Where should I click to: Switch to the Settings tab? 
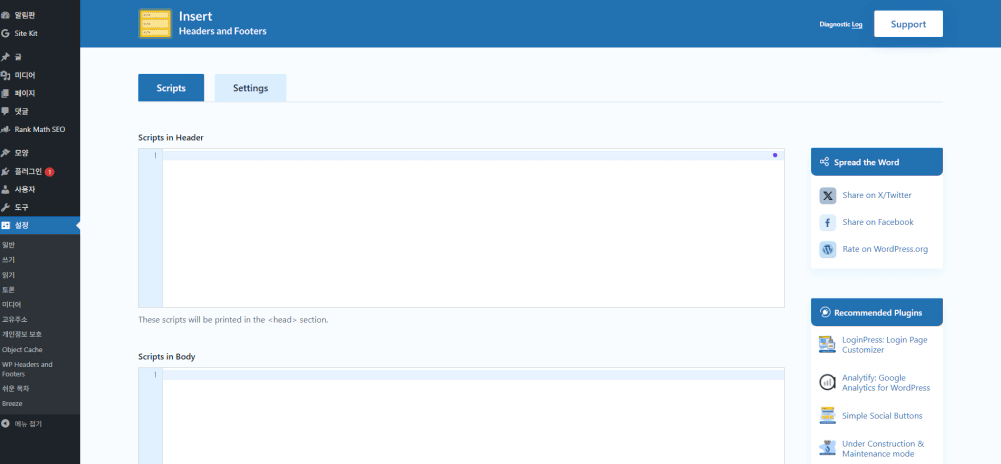coord(250,88)
